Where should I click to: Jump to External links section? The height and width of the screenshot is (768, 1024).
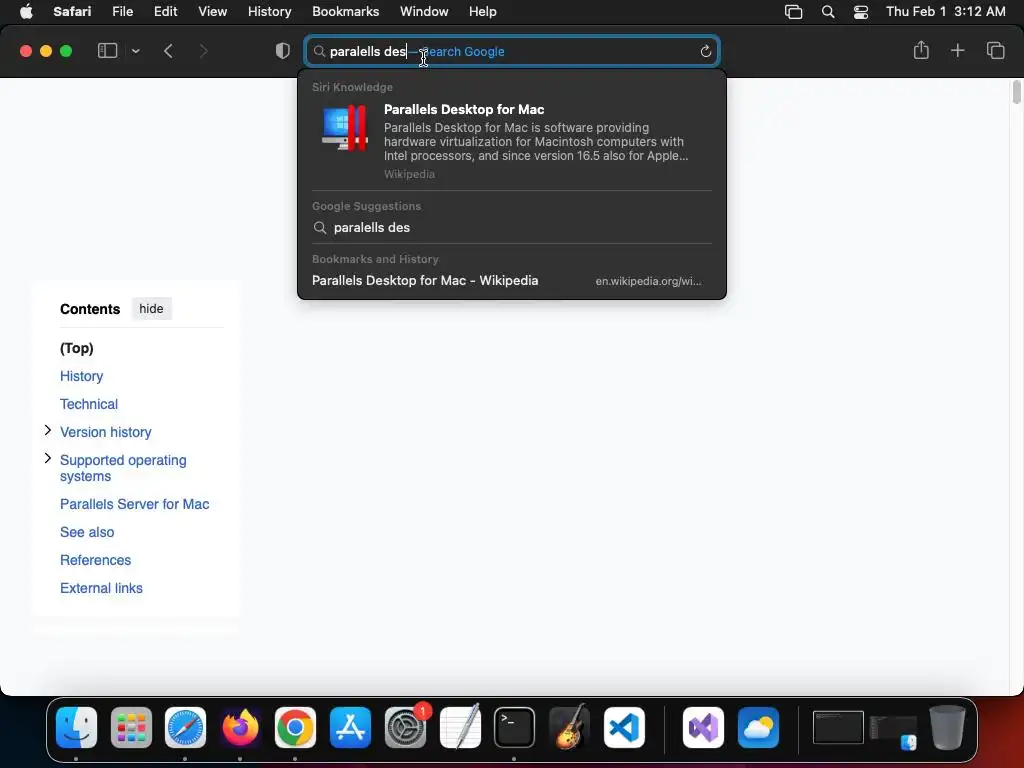coord(101,588)
